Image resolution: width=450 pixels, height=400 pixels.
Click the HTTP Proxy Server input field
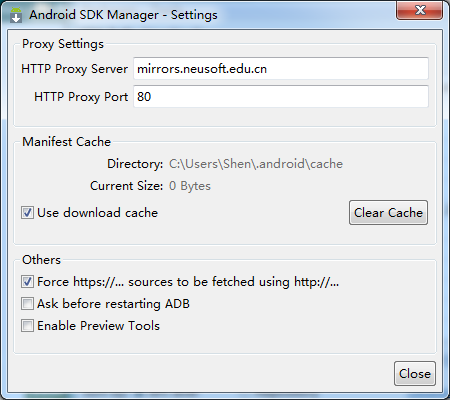[281, 69]
